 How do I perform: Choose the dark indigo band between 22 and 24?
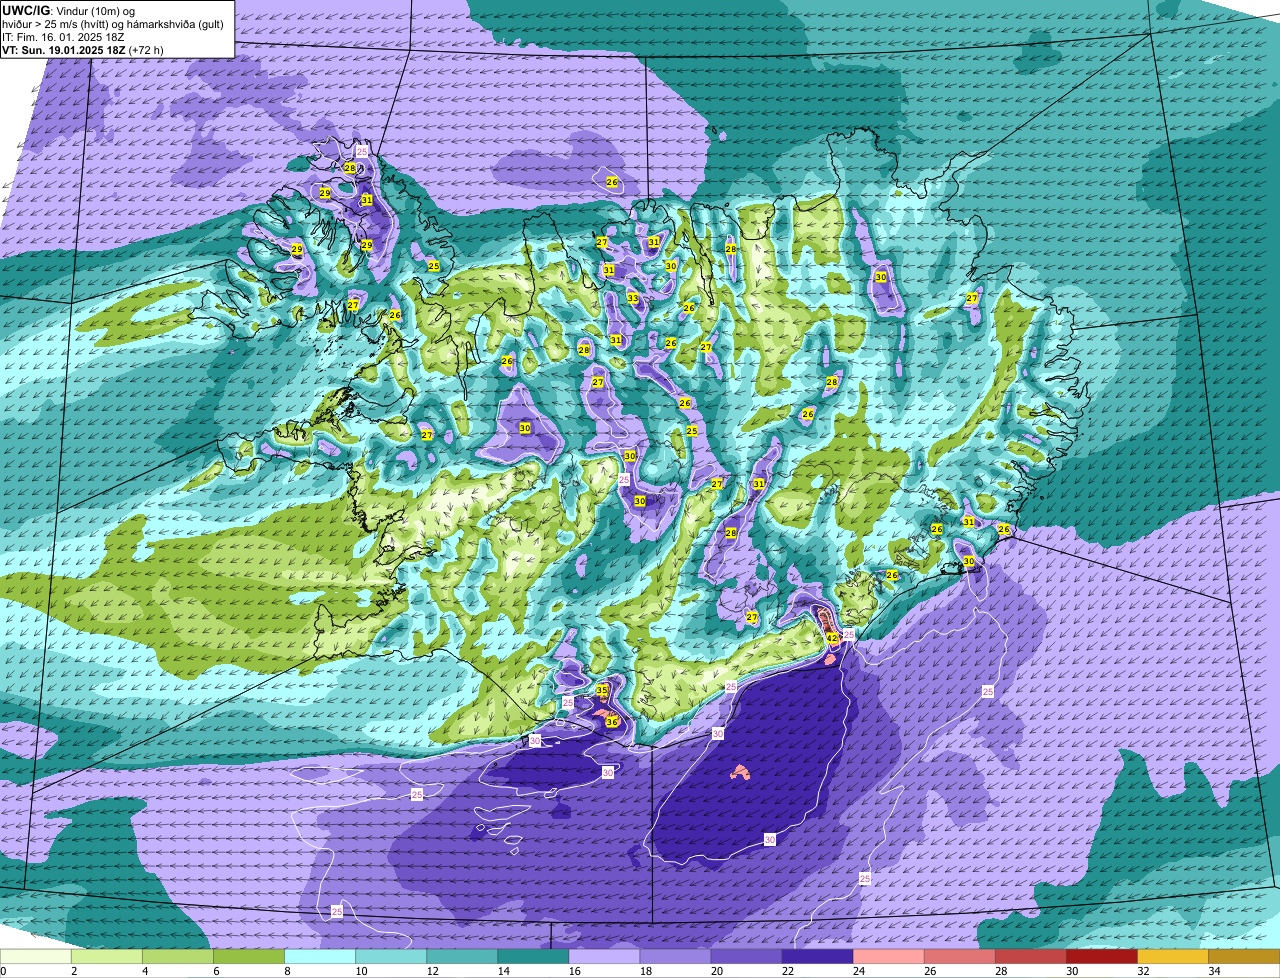(817, 957)
